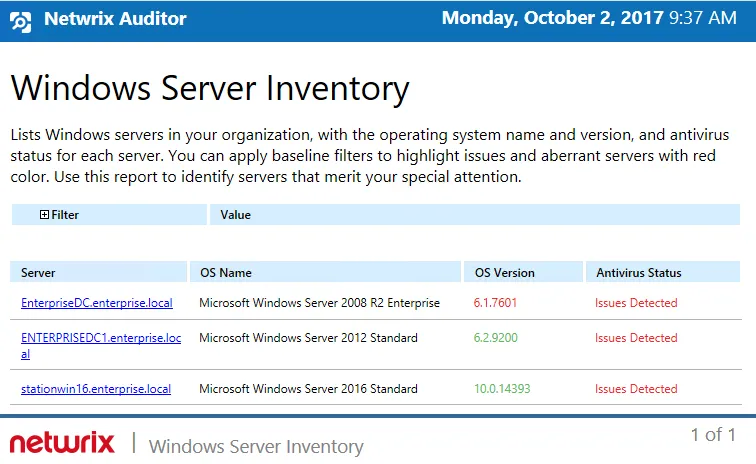Select Microsoft Windows Server 2012 Standard cell
The width and height of the screenshot is (756, 464).
[x=309, y=338]
